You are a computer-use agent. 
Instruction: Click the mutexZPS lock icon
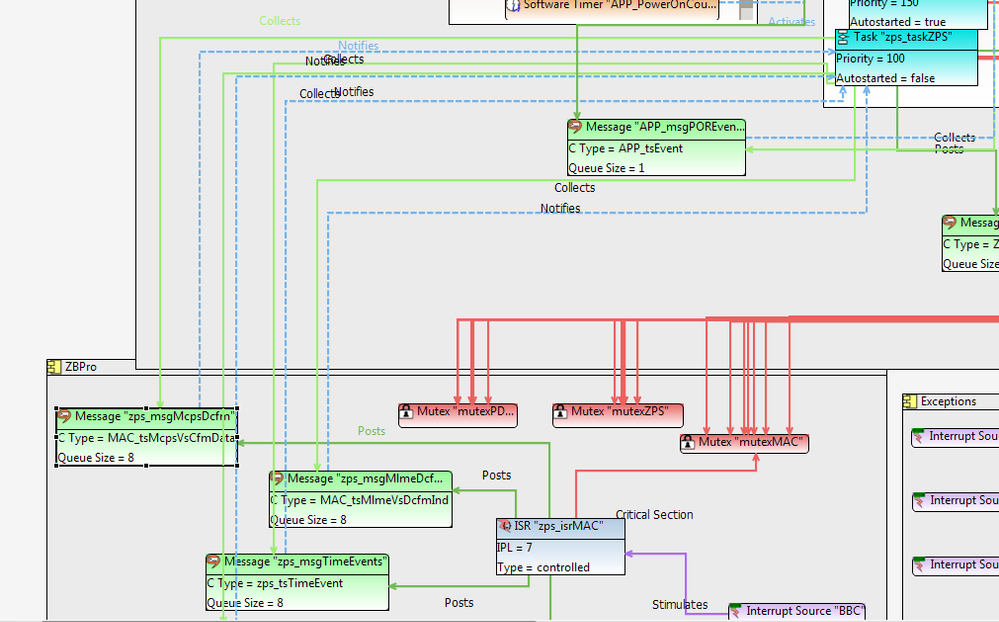click(561, 412)
